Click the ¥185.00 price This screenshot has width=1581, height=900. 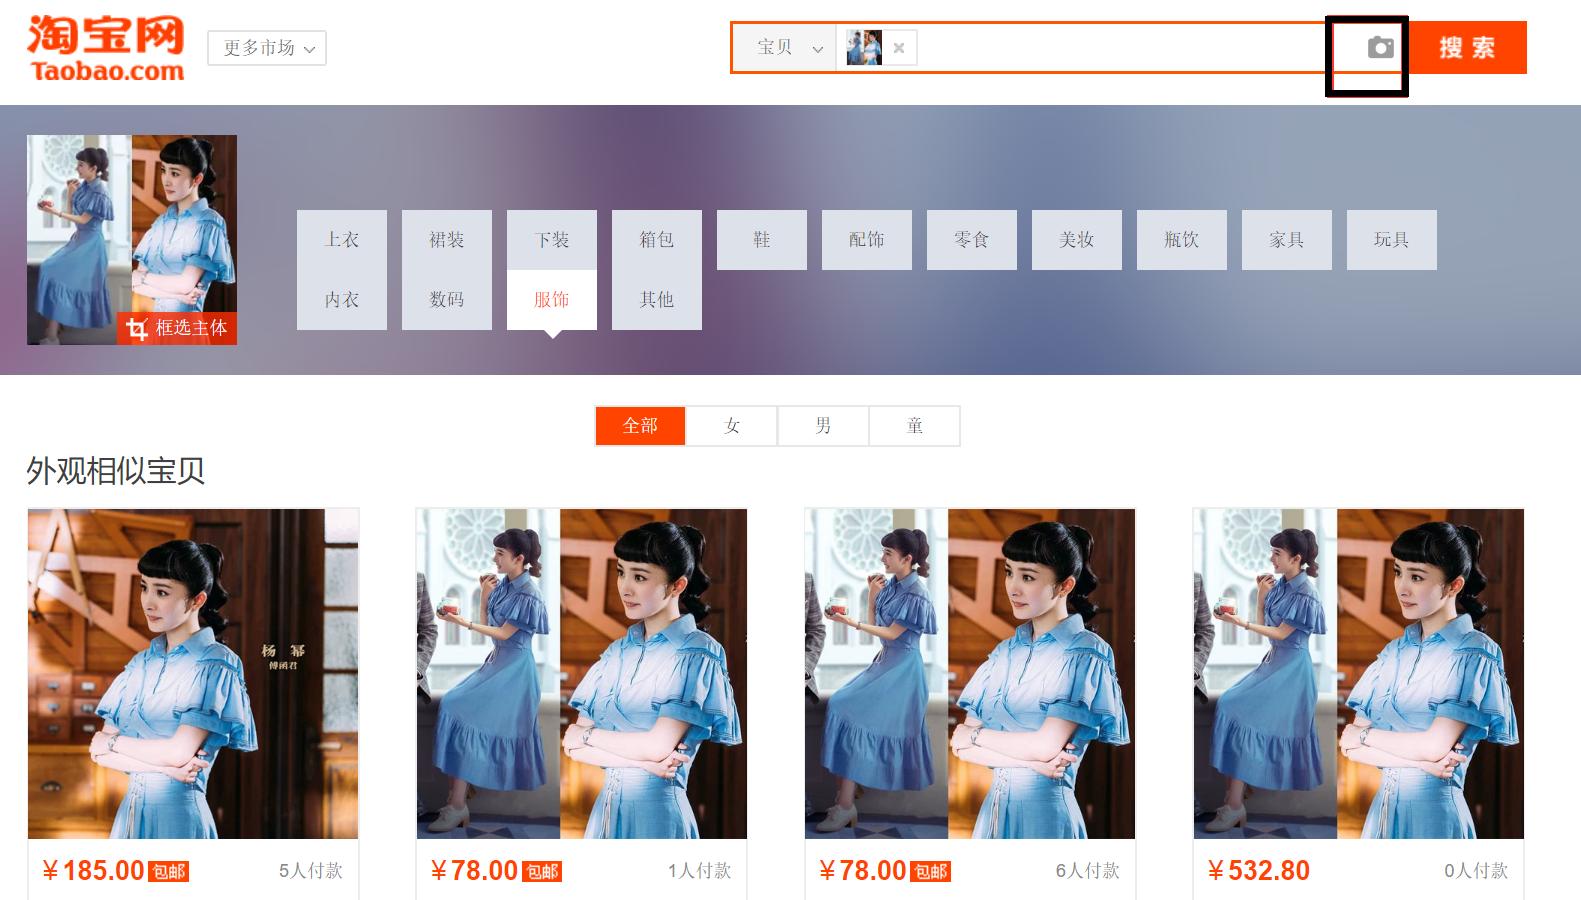pyautogui.click(x=94, y=871)
